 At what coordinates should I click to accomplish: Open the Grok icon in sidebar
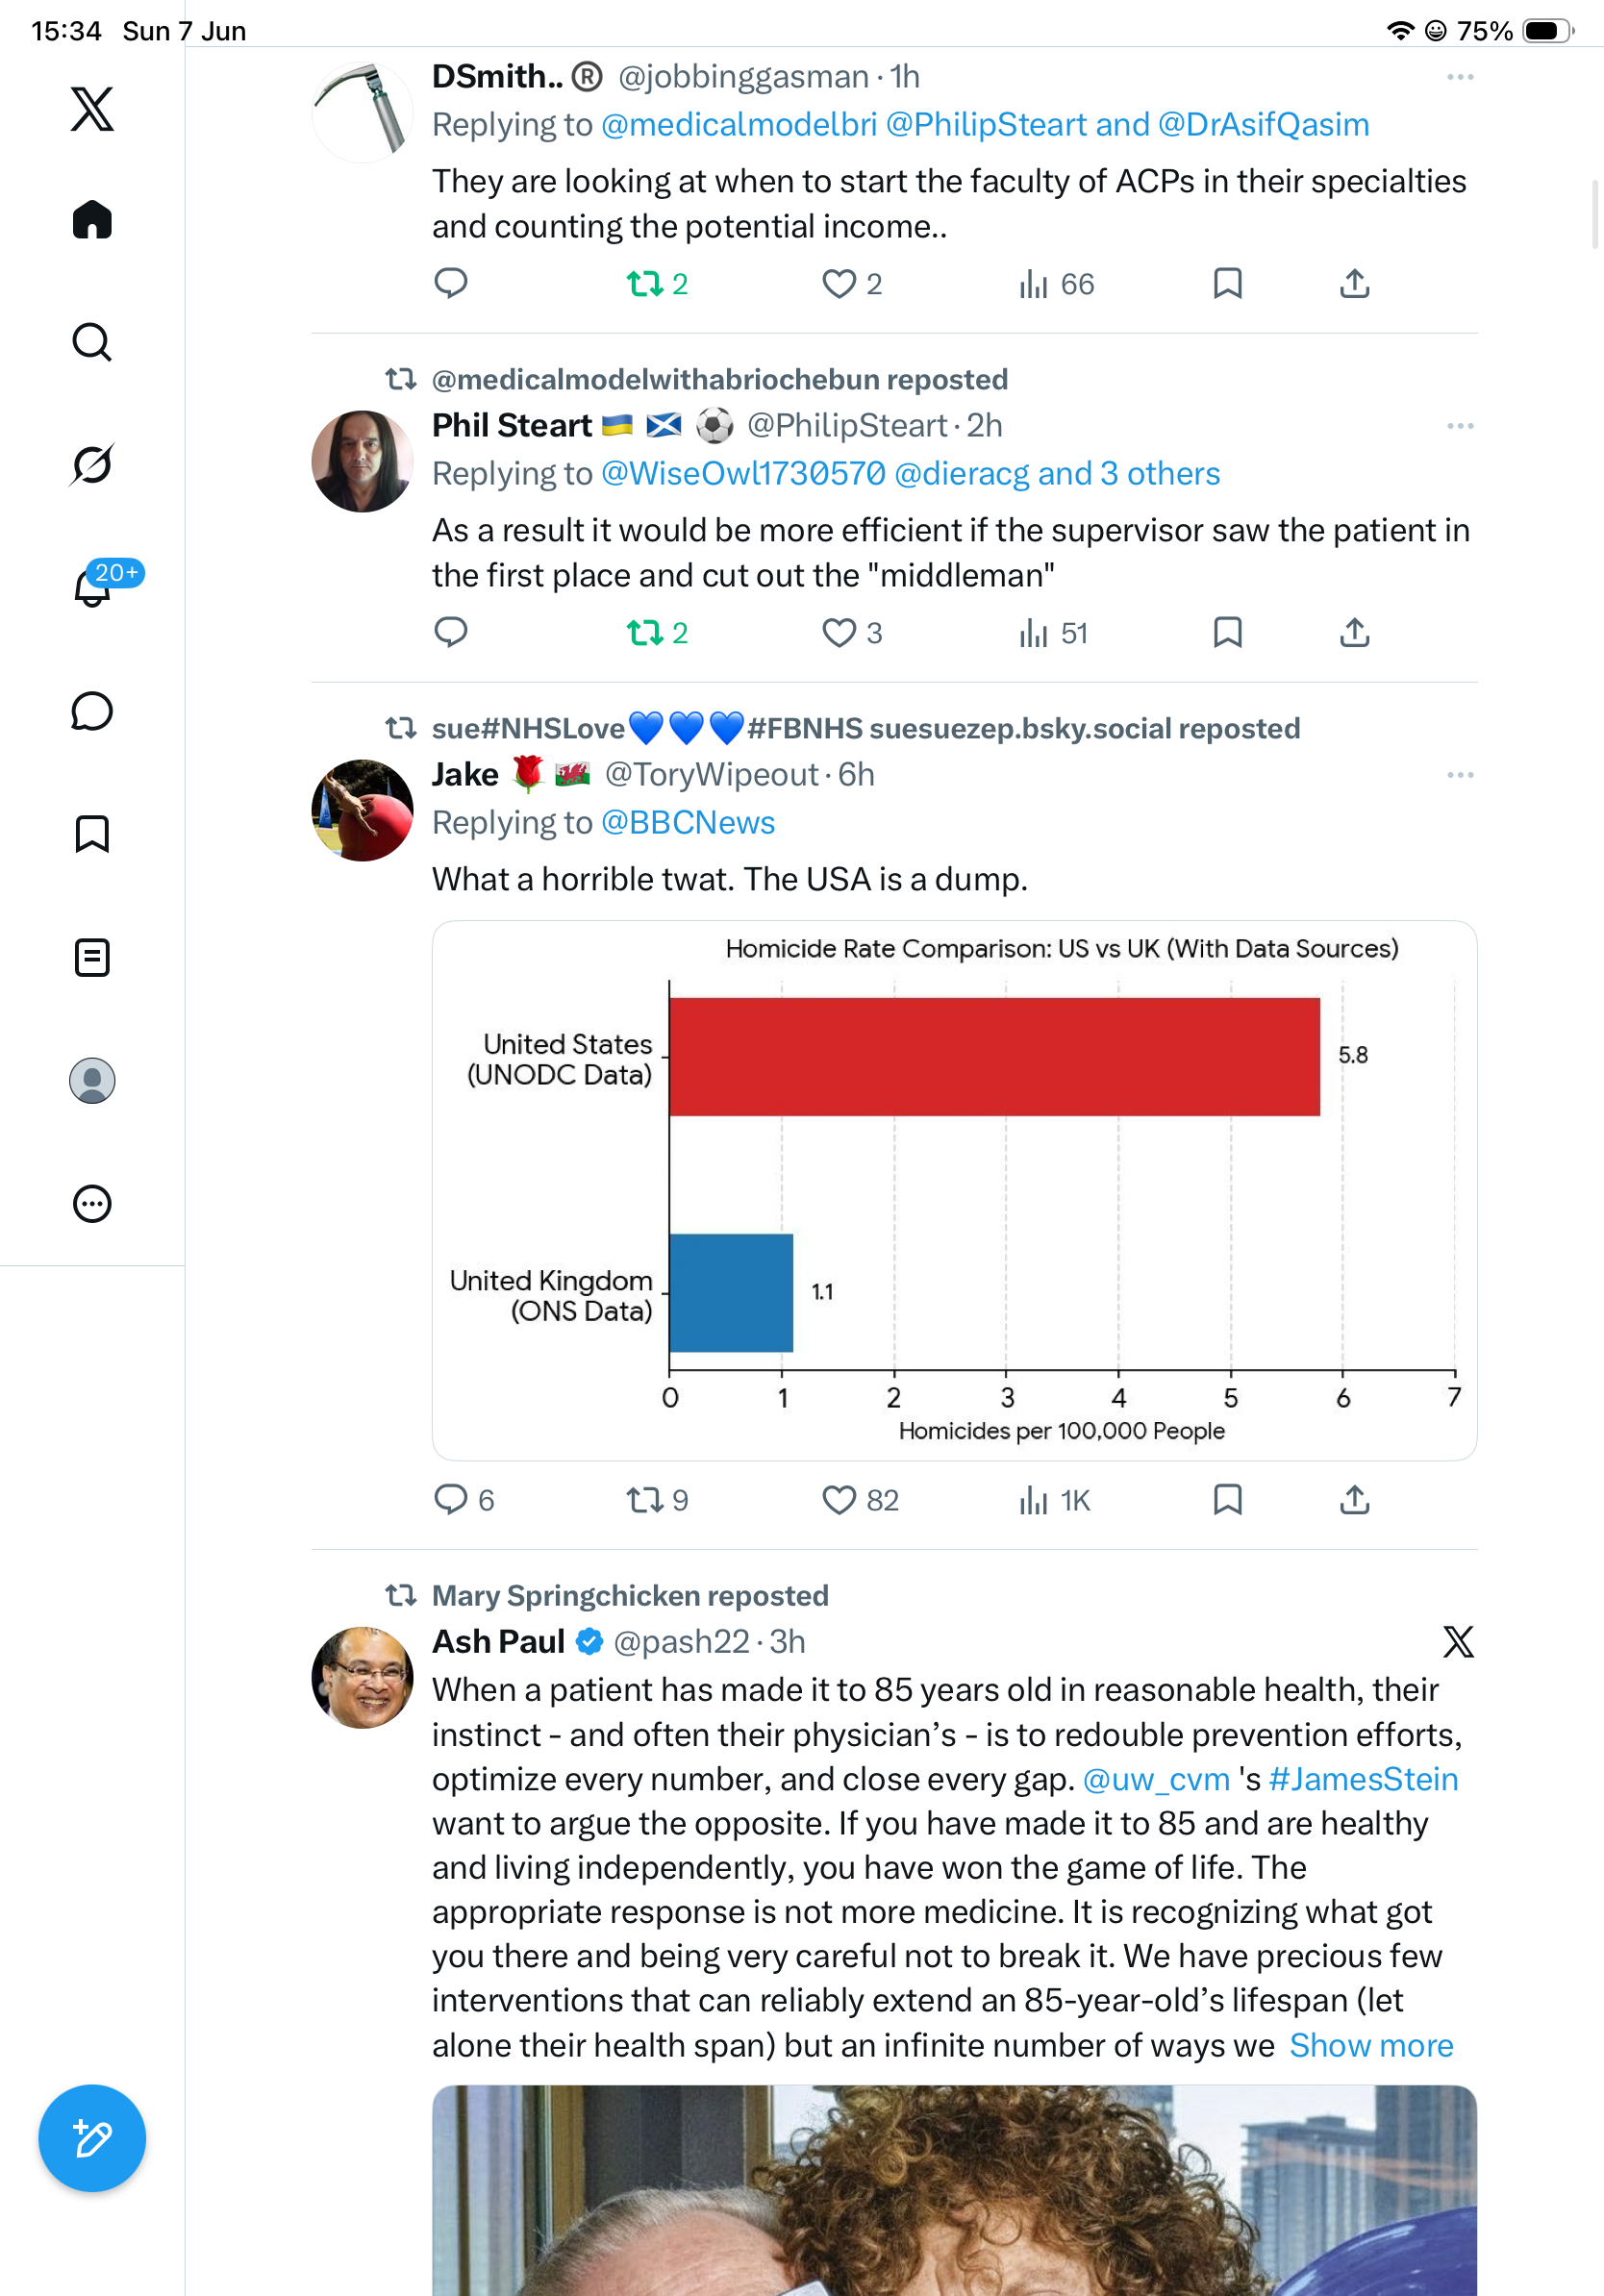click(x=92, y=464)
